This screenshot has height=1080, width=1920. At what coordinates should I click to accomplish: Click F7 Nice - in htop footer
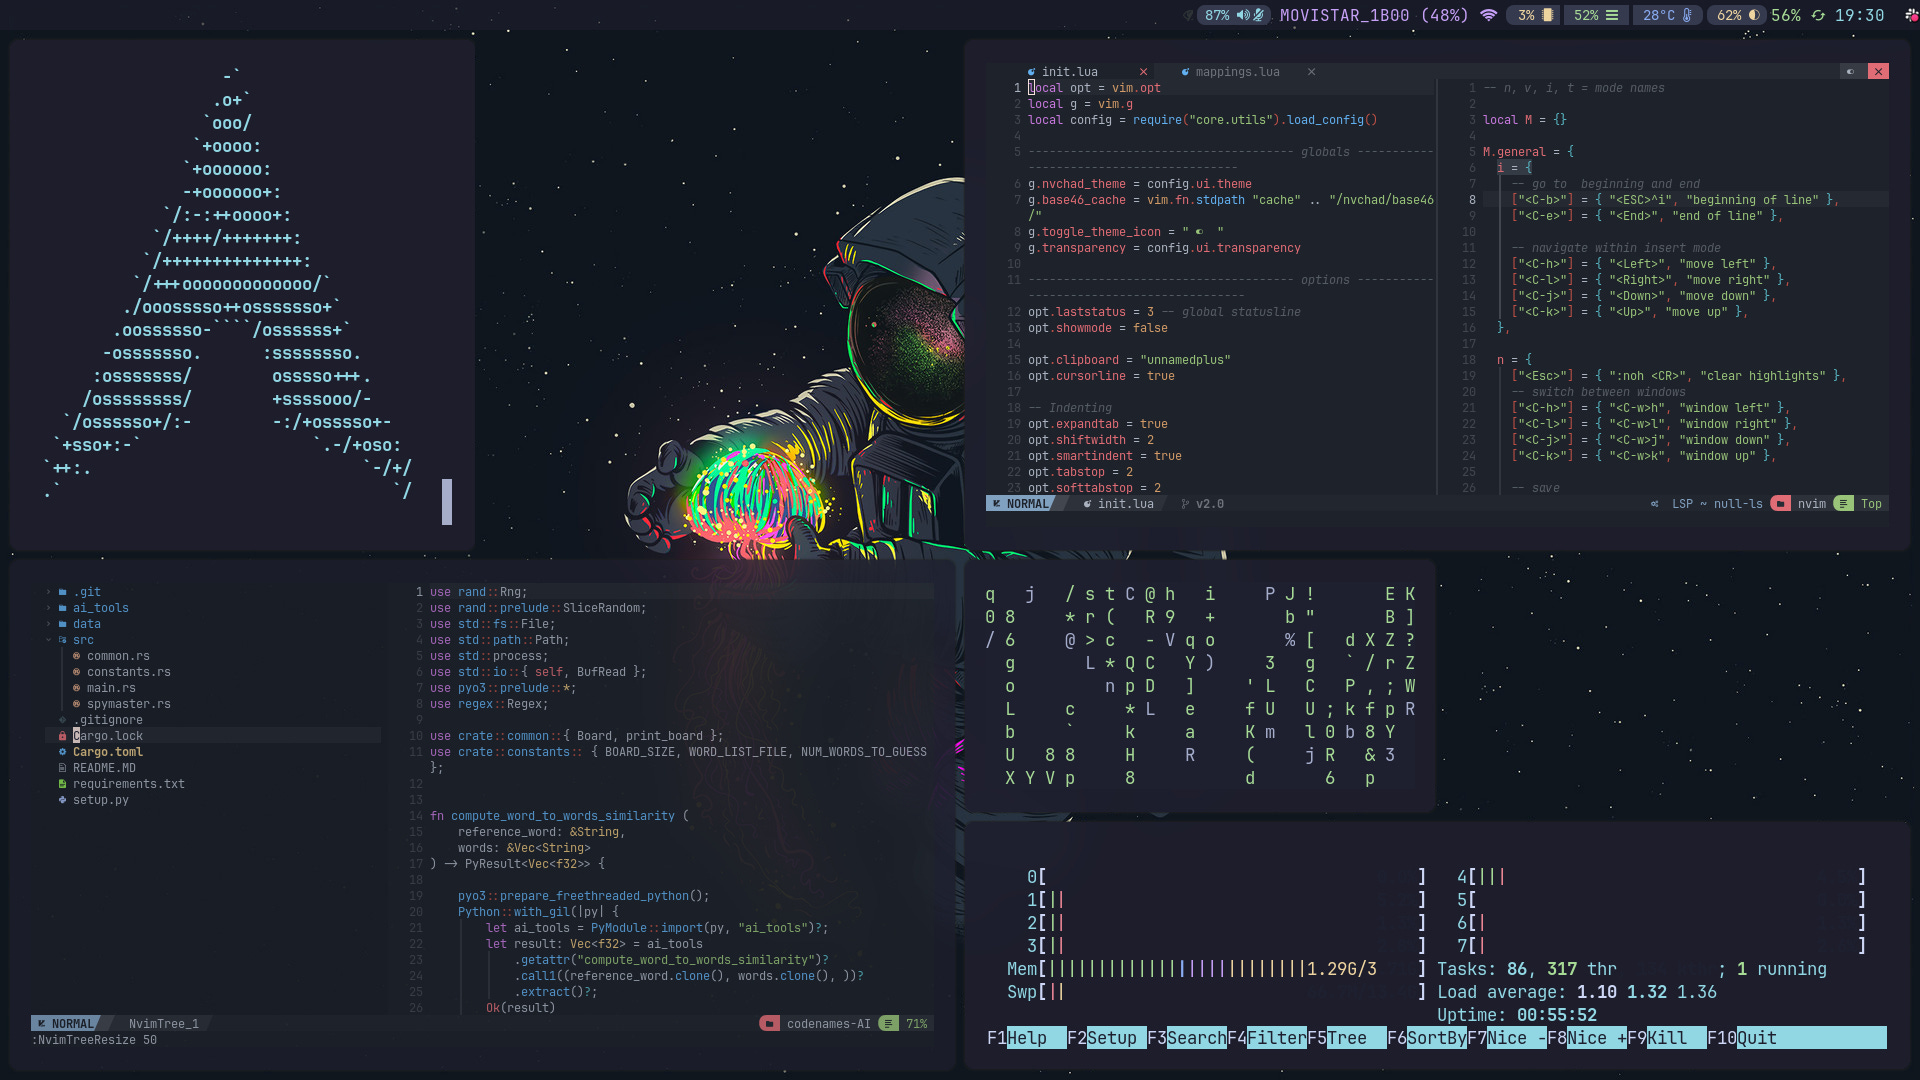[1506, 1038]
